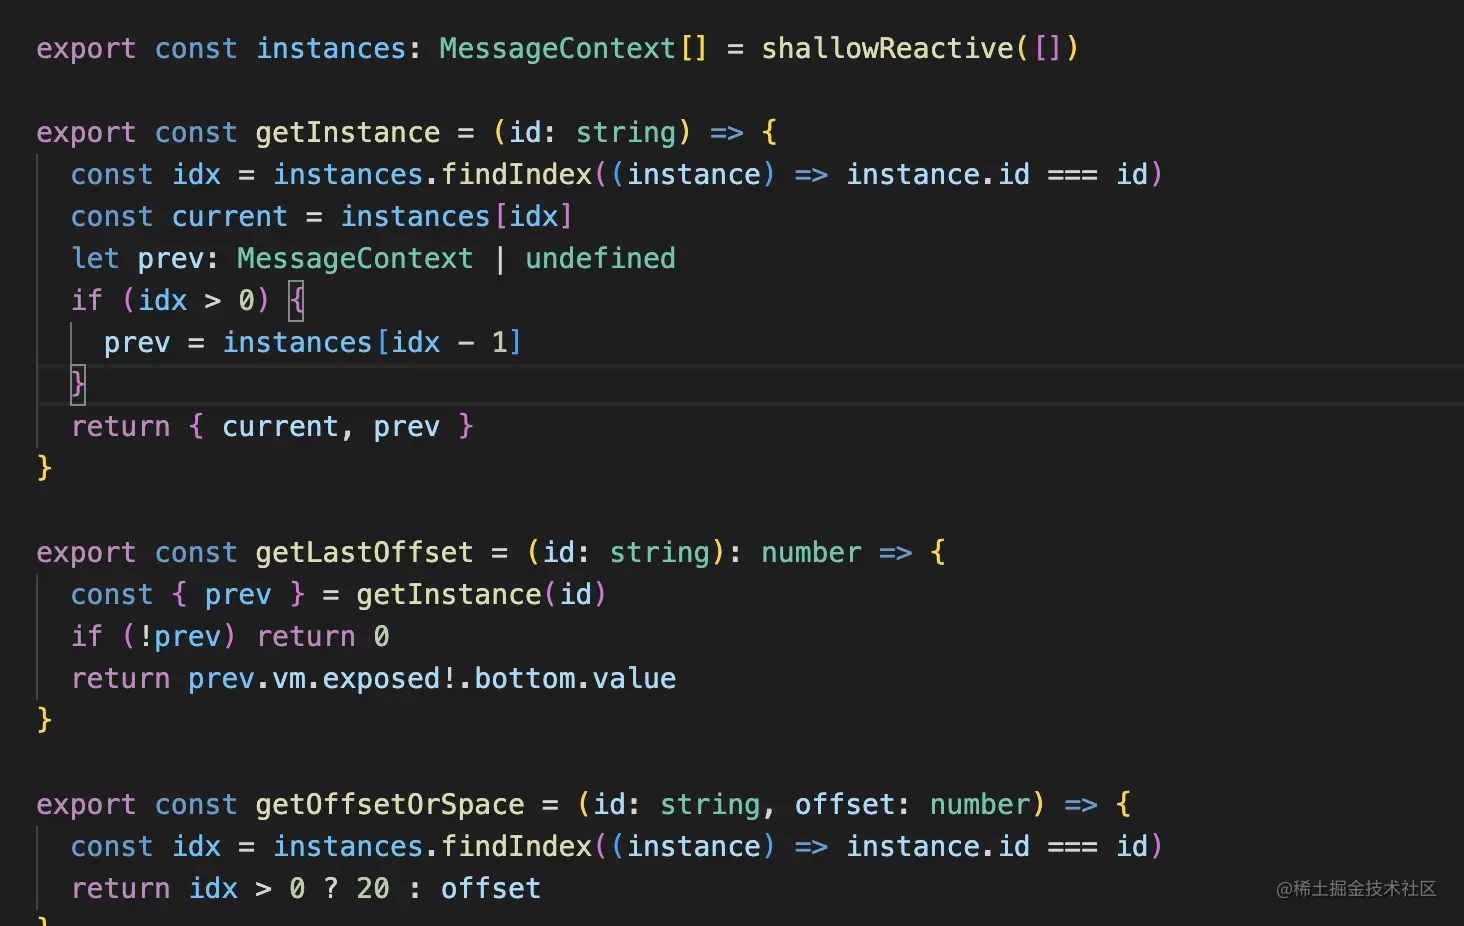This screenshot has height=926, width=1464.
Task: Place cursor on function name 'getInstance' declaration
Action: (x=347, y=132)
